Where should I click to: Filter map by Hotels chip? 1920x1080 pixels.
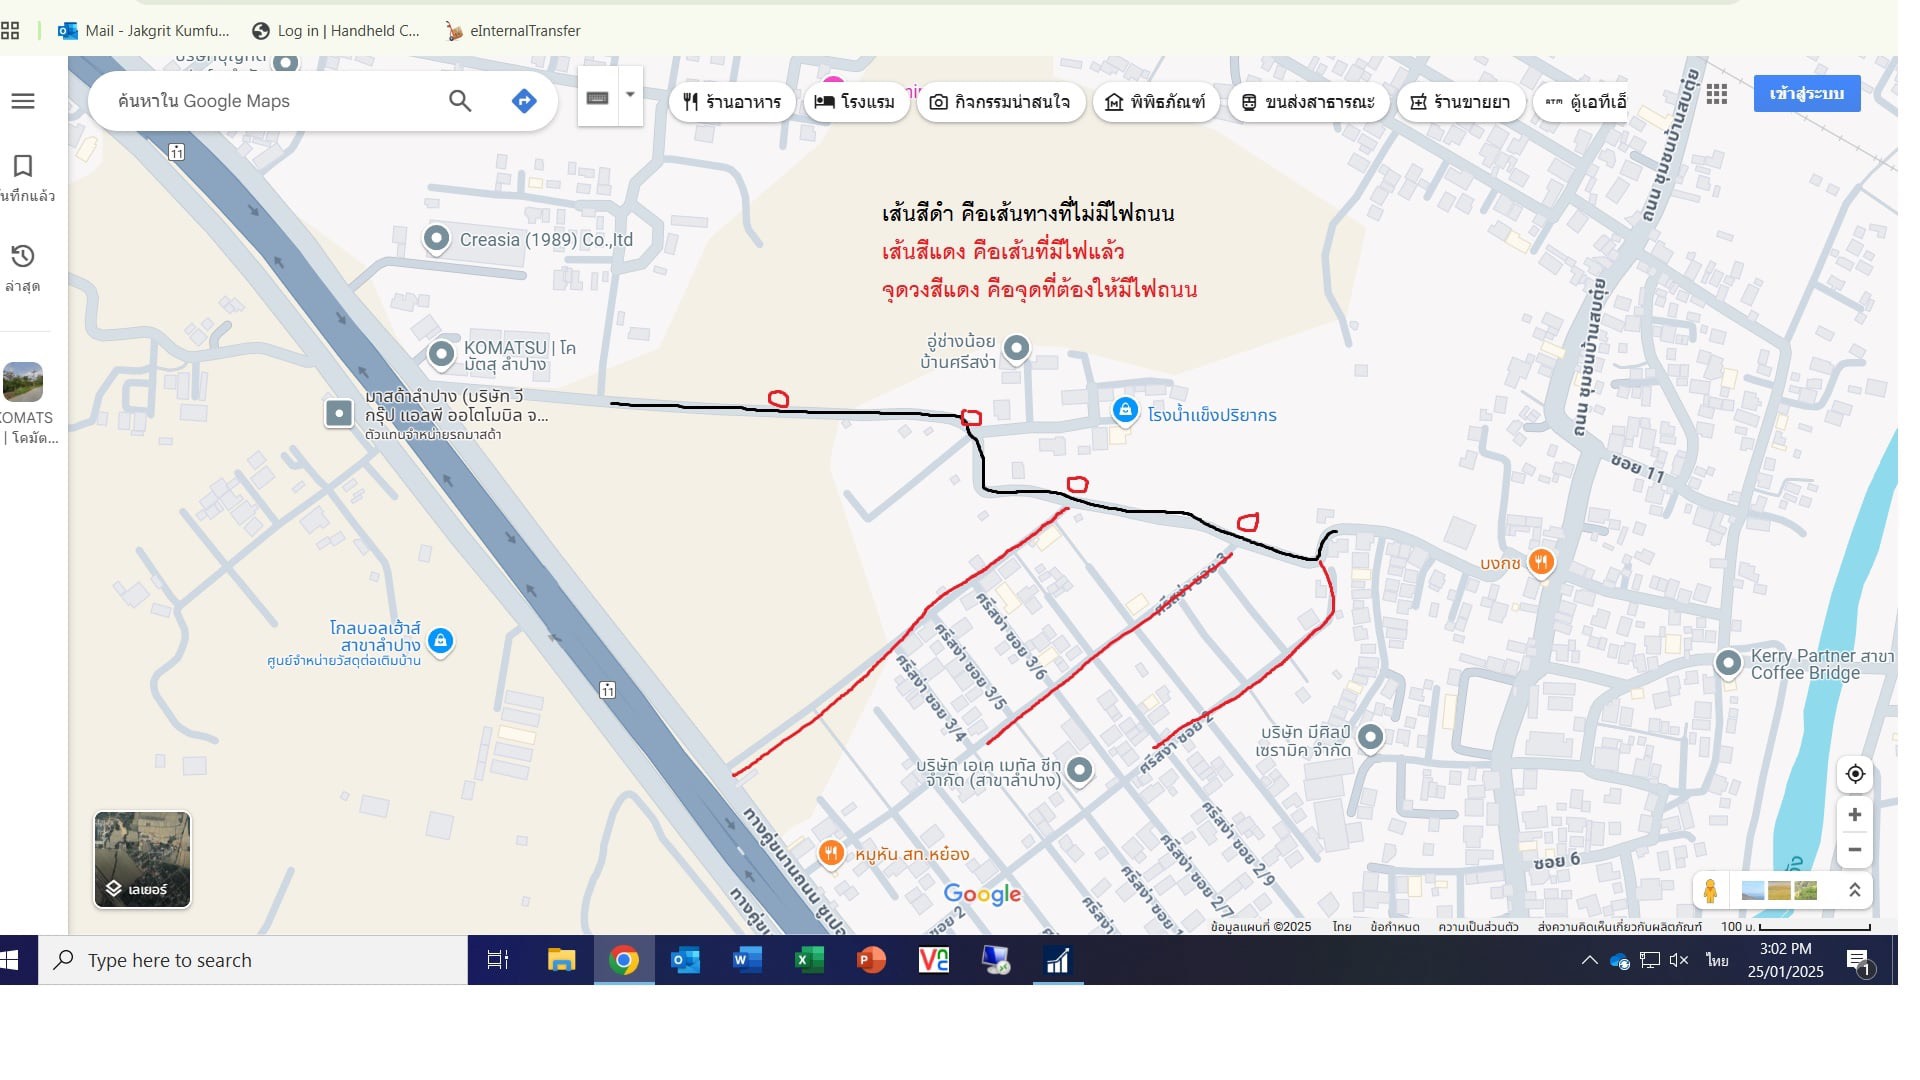tap(855, 102)
